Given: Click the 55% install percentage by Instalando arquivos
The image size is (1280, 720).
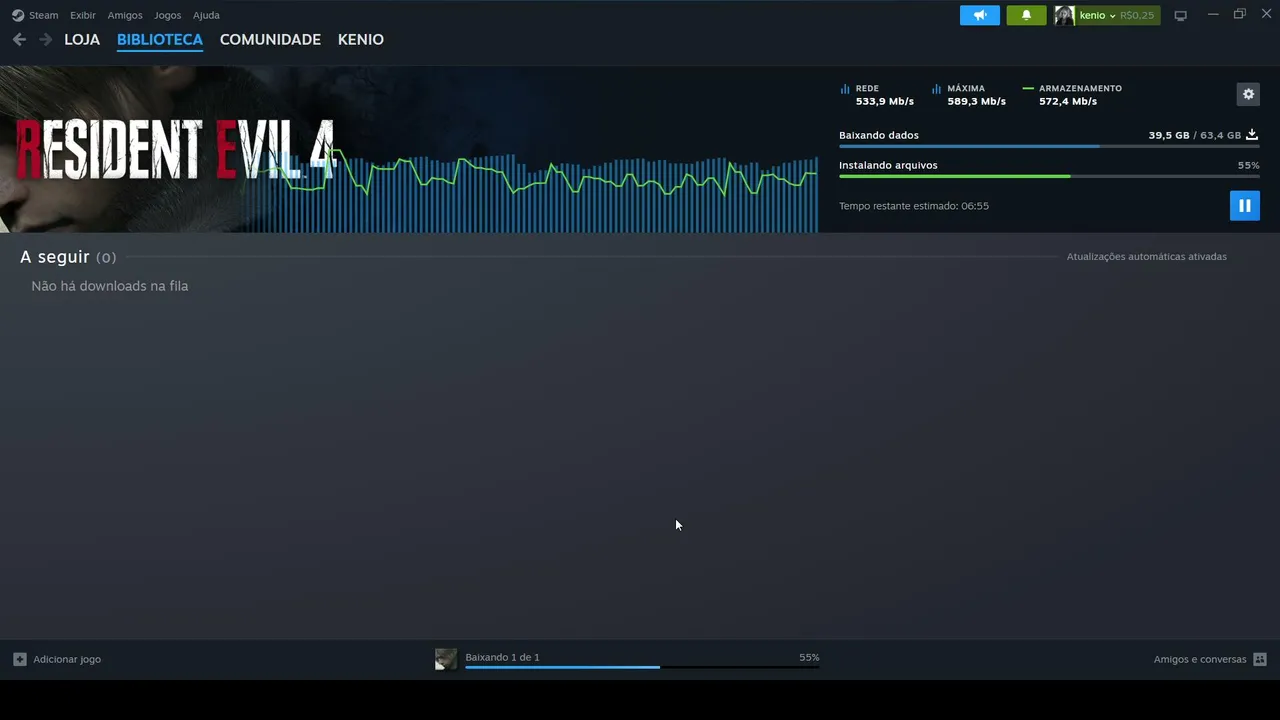Looking at the screenshot, I should coord(1249,165).
